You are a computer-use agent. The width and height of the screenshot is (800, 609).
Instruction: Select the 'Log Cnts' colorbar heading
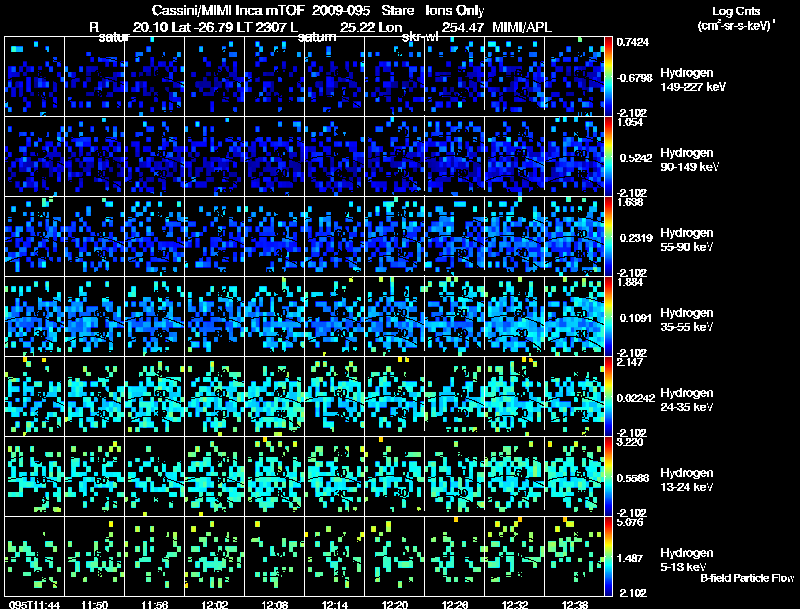(x=736, y=11)
